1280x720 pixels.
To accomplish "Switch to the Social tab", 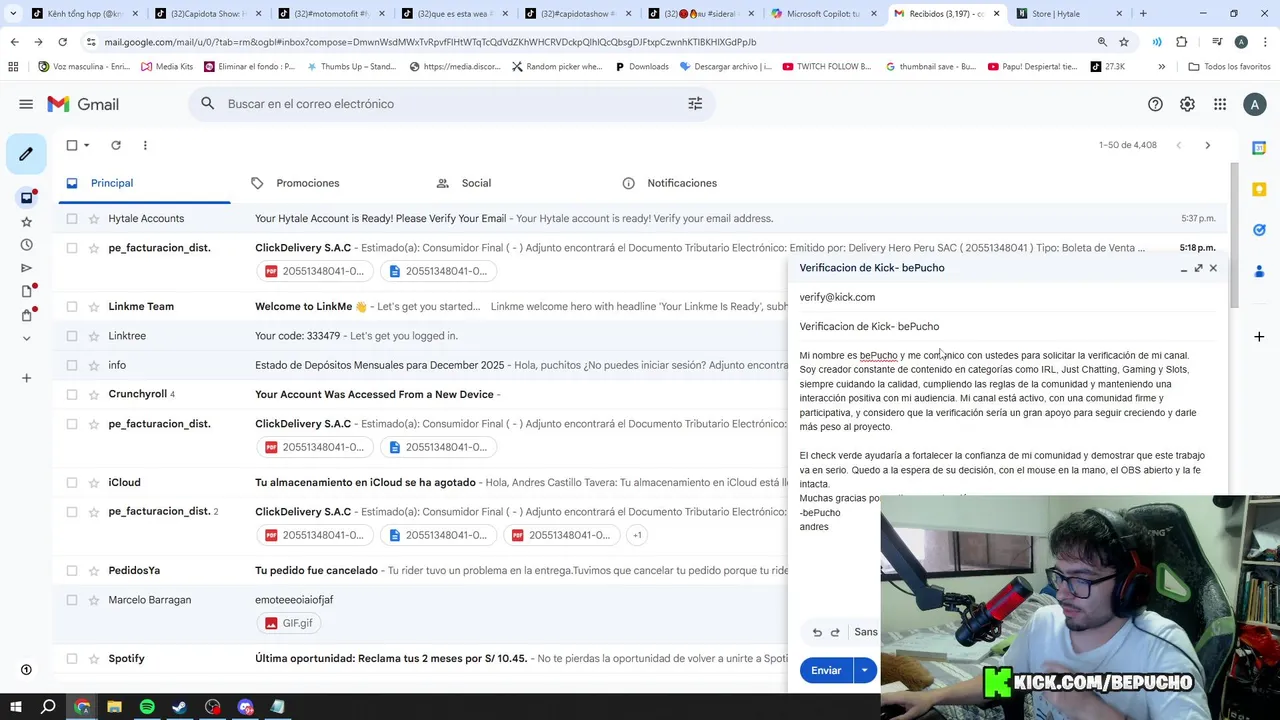I will 476,183.
